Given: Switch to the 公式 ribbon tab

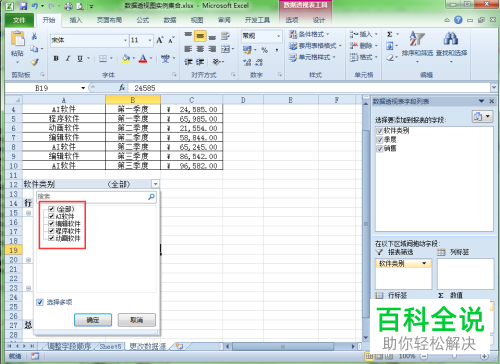Looking at the screenshot, I should pos(142,20).
